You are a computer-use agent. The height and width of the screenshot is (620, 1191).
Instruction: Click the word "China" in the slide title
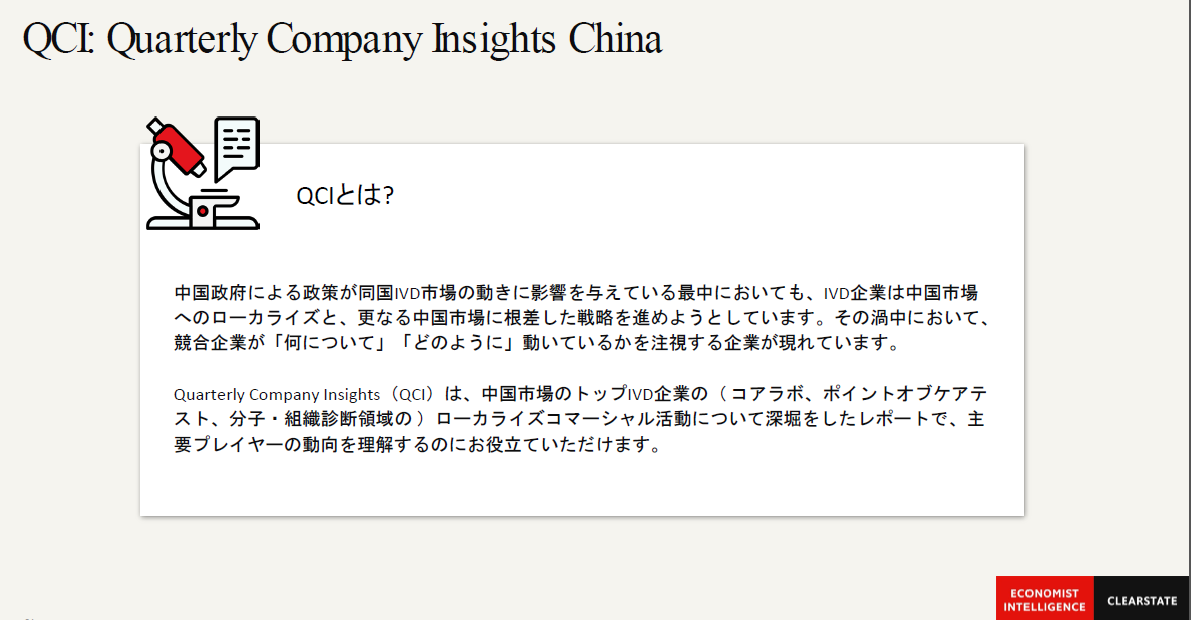click(615, 40)
